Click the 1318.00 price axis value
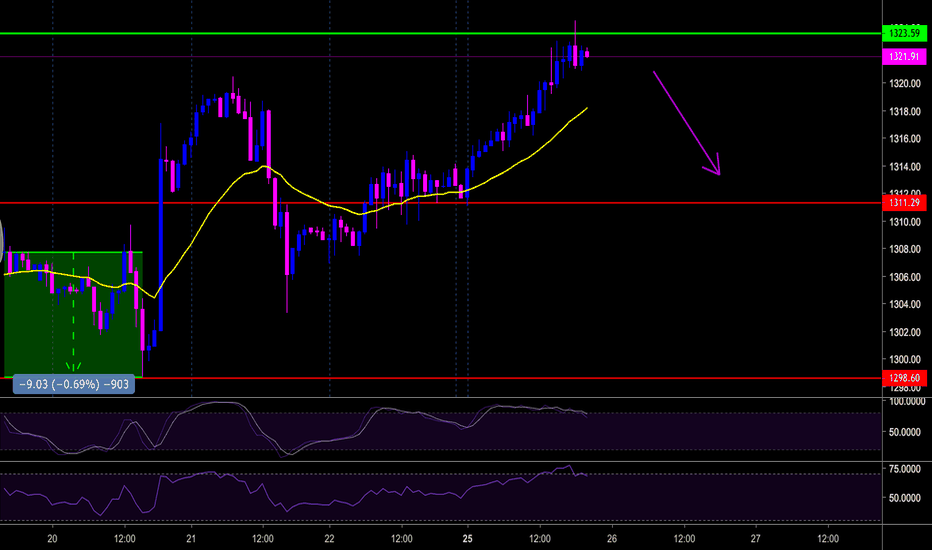Image resolution: width=932 pixels, height=550 pixels. coord(905,111)
